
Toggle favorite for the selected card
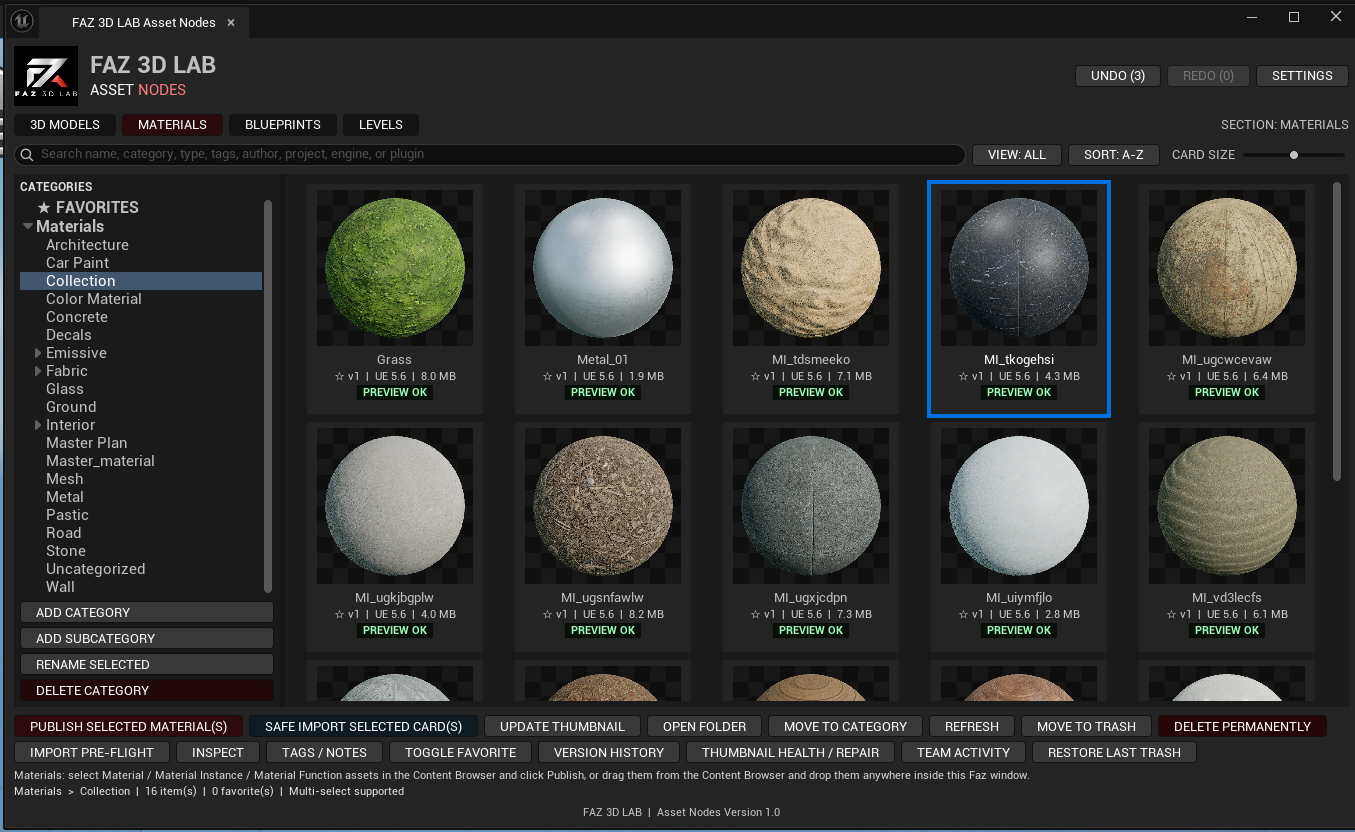click(461, 753)
